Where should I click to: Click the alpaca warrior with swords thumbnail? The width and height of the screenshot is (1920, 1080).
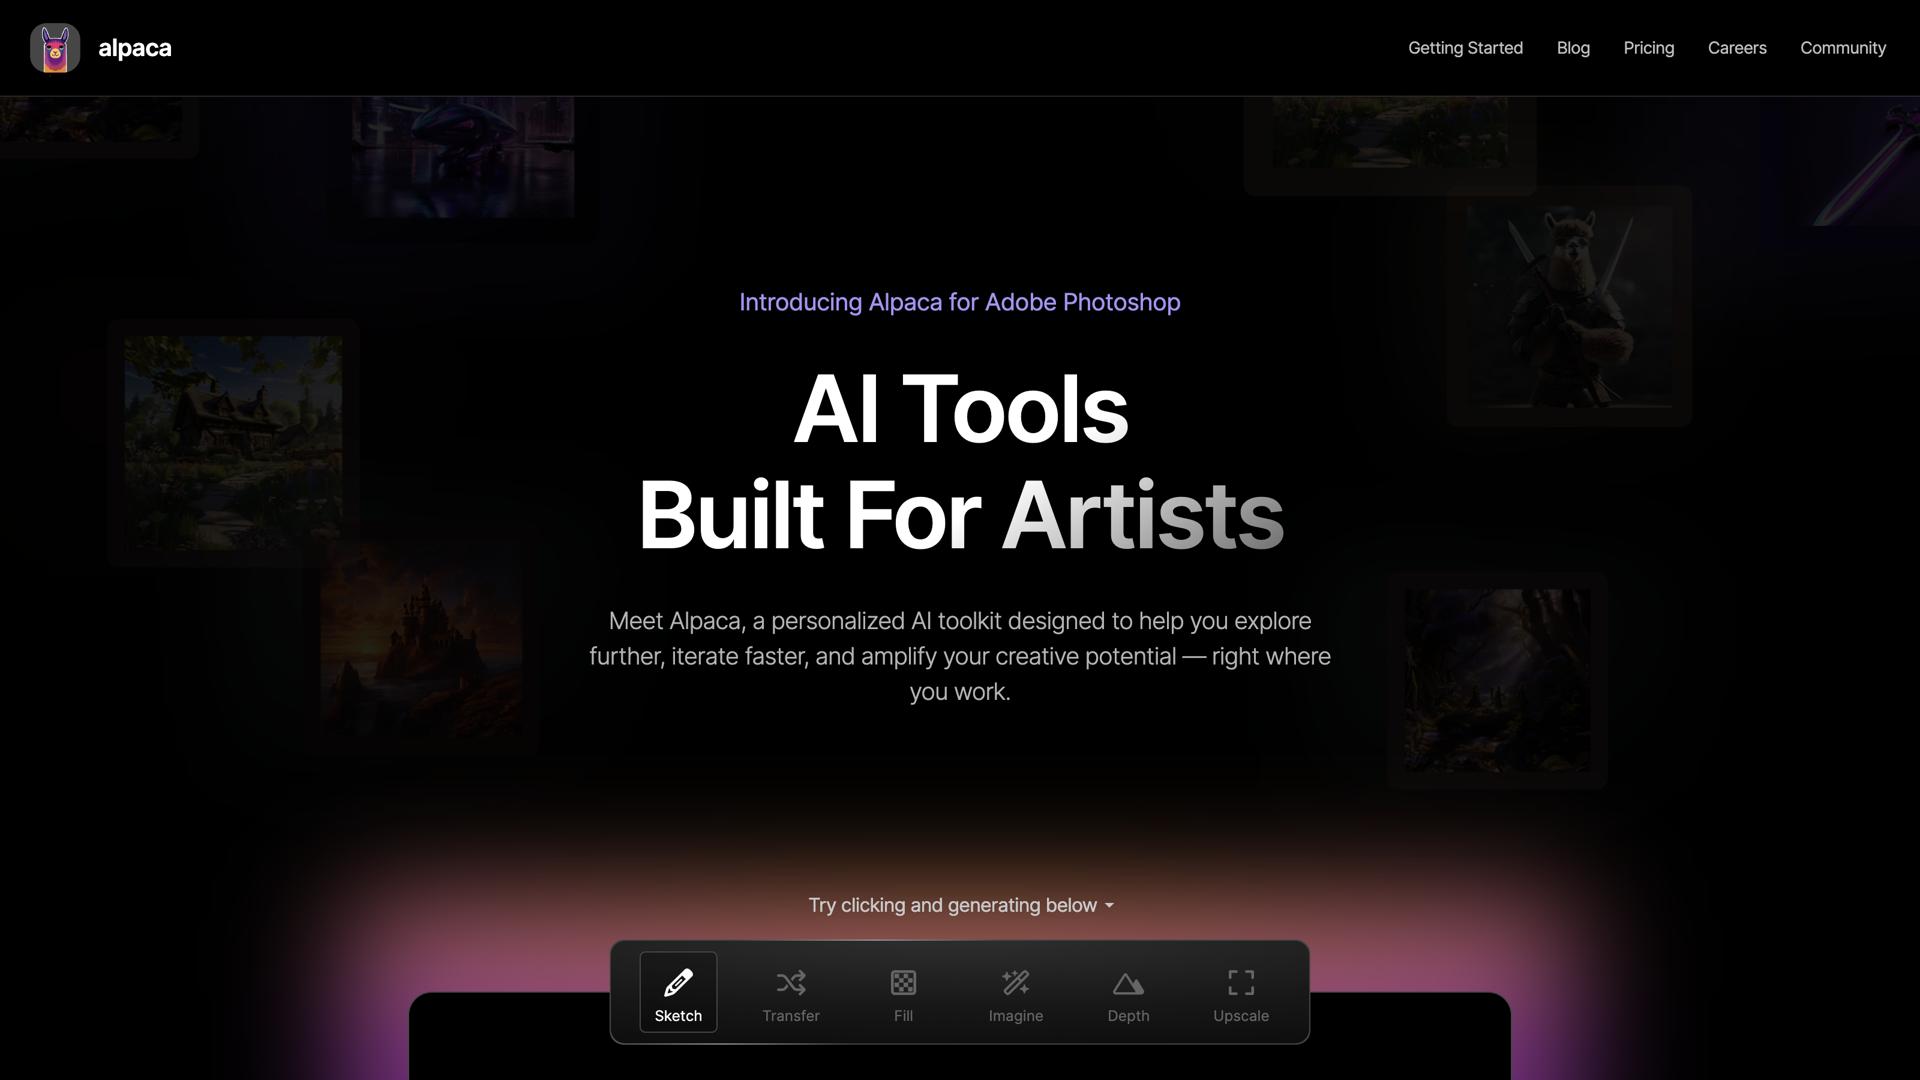pos(1568,306)
